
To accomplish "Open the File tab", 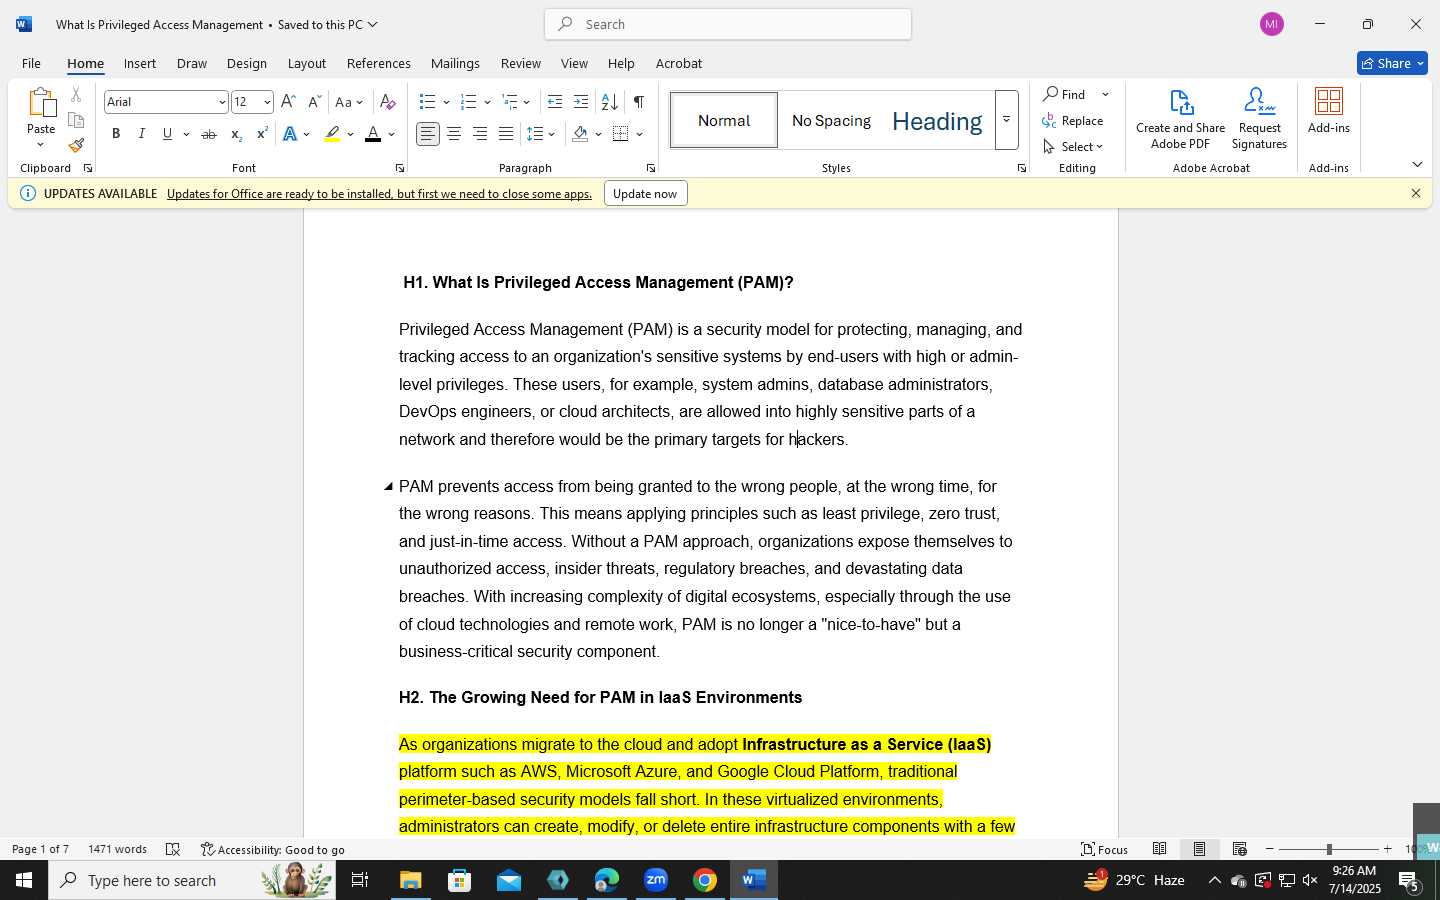I will [32, 63].
